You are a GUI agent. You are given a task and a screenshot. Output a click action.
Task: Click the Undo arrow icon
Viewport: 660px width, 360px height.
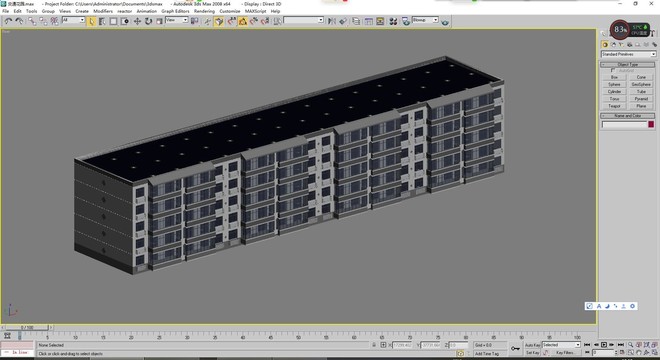point(8,21)
